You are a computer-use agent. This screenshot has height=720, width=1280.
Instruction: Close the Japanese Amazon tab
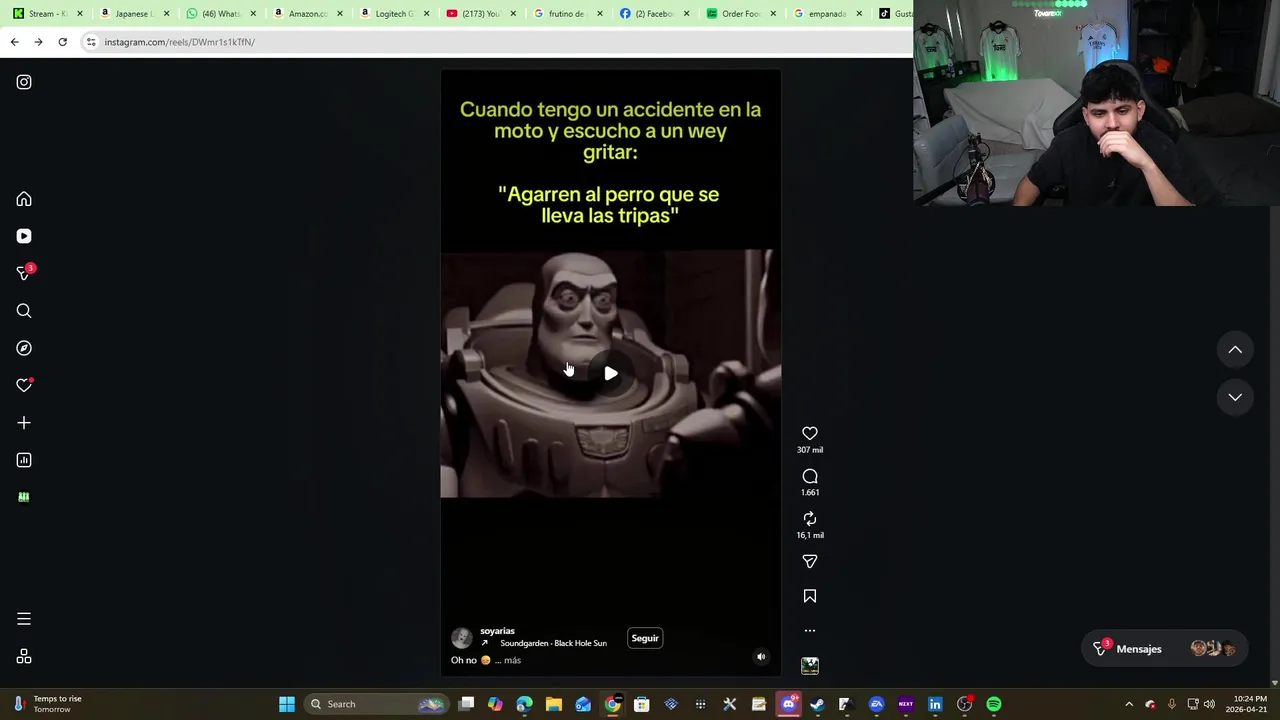(166, 14)
